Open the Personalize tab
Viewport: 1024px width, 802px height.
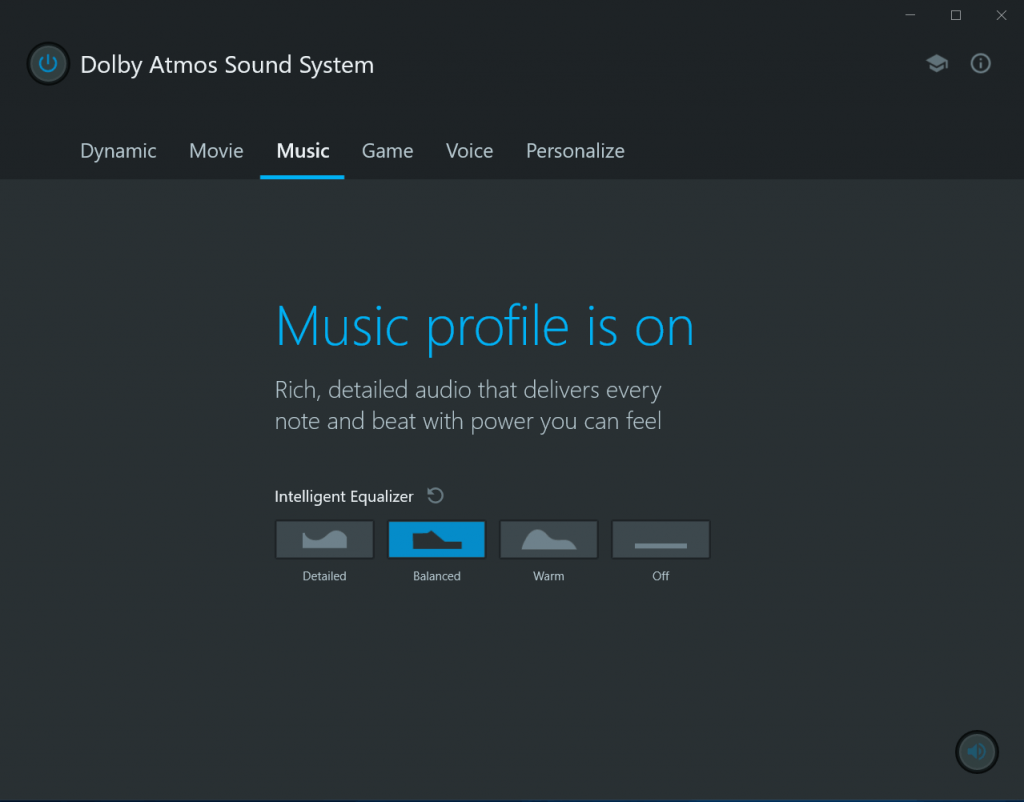575,150
